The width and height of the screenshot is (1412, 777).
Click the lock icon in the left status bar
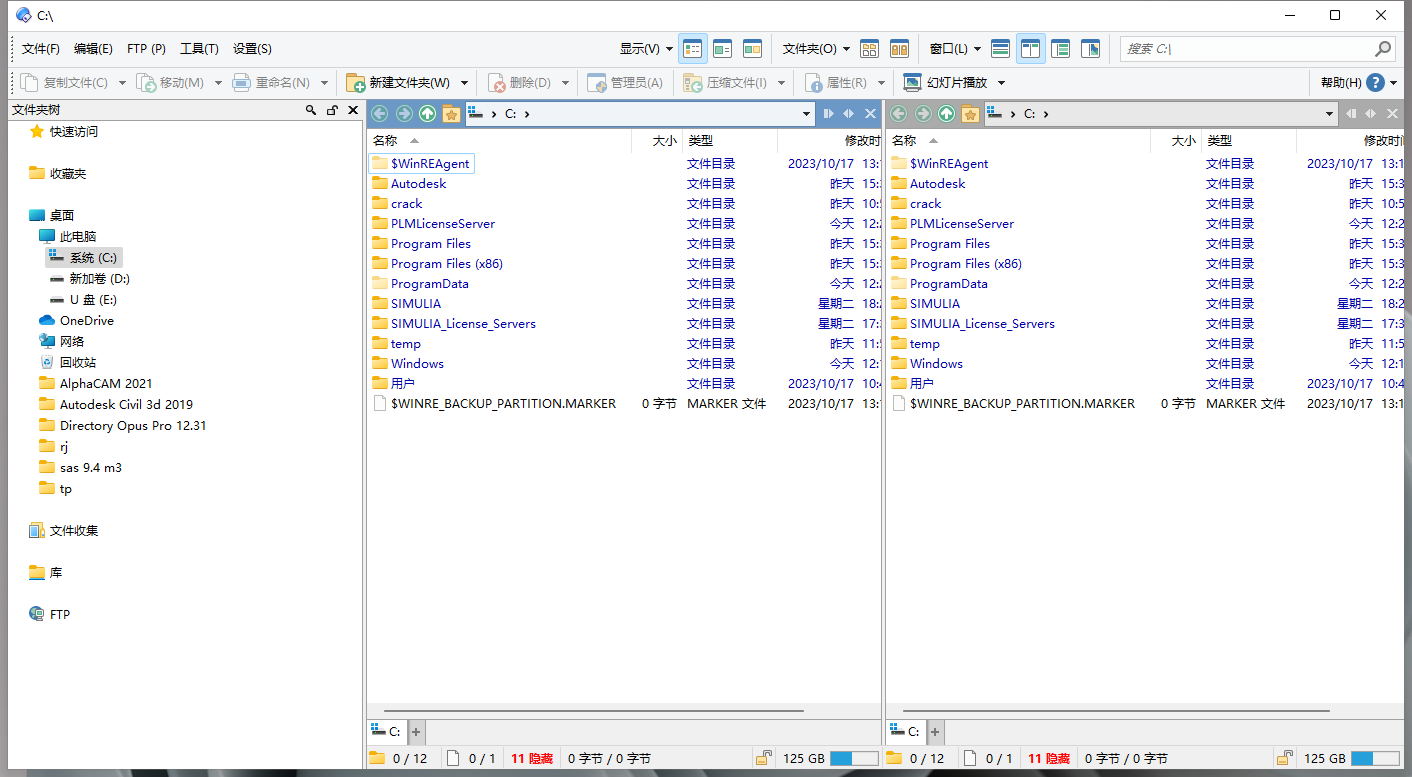click(x=765, y=758)
